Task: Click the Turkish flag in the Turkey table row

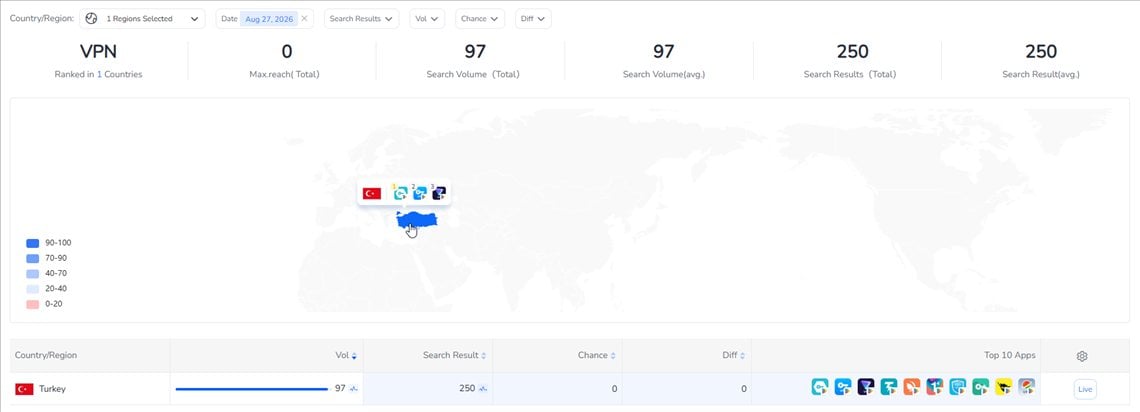Action: [x=24, y=389]
